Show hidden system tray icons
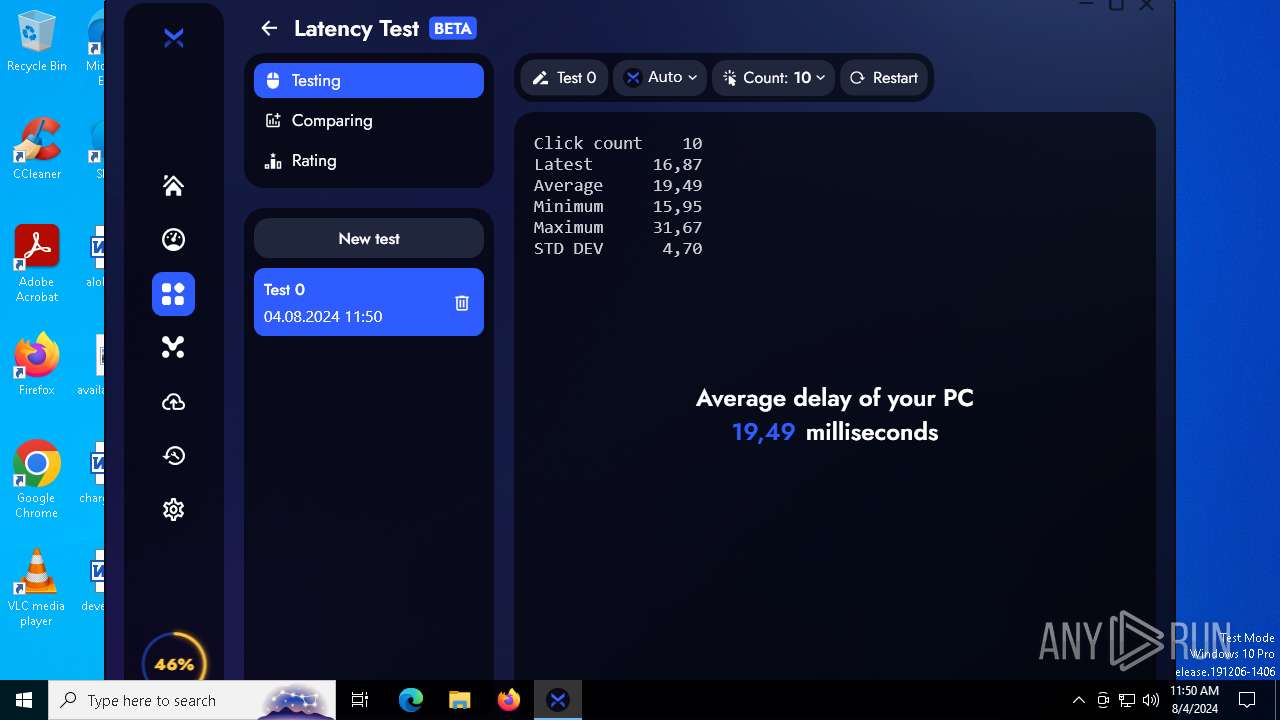 (x=1078, y=700)
